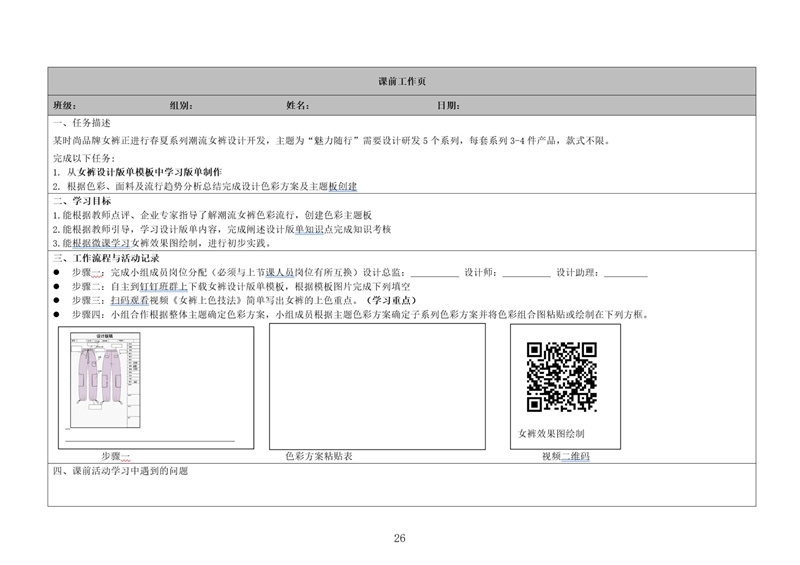Click learning goal 1 about 创建色彩主题板
The height and width of the screenshot is (565, 800).
212,215
